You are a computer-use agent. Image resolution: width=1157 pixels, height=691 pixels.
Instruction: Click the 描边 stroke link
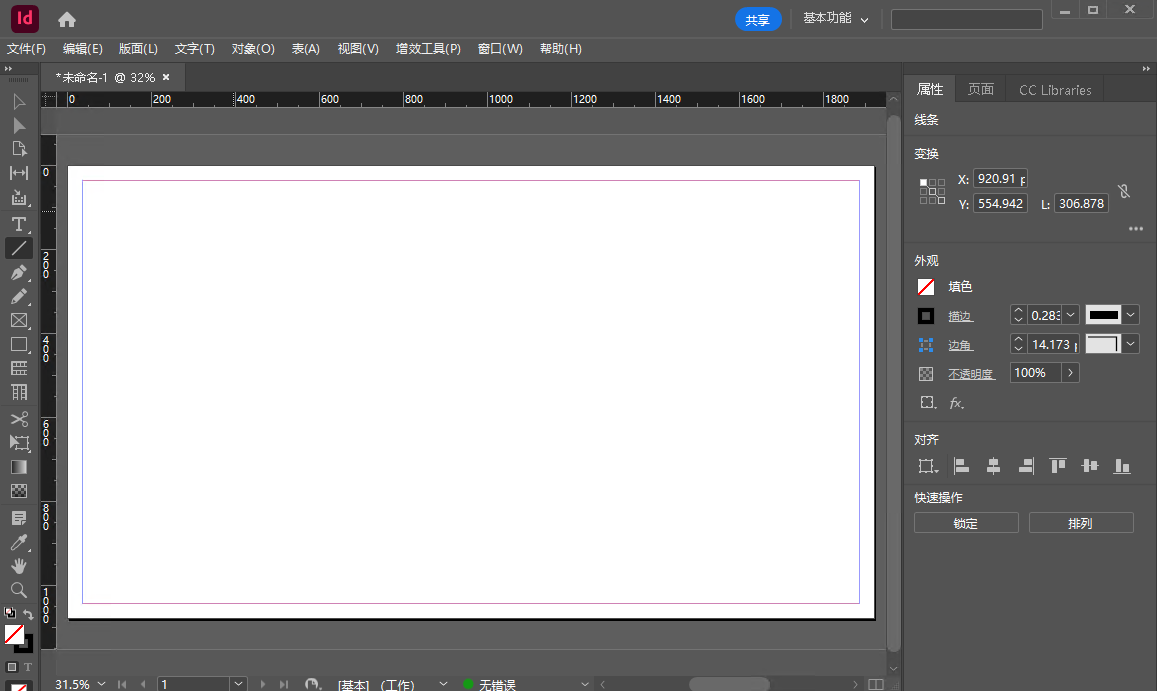pyautogui.click(x=960, y=316)
